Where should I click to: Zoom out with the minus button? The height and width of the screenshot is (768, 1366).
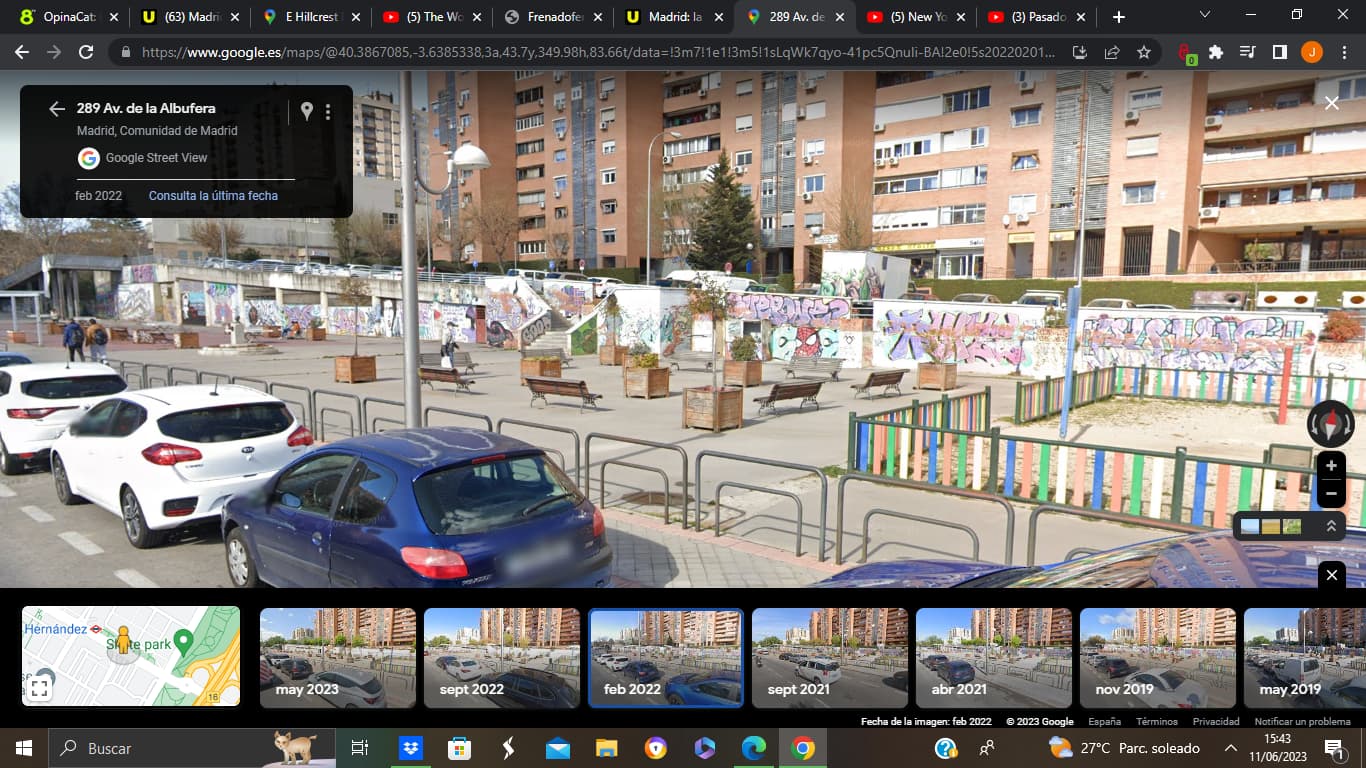(x=1331, y=493)
